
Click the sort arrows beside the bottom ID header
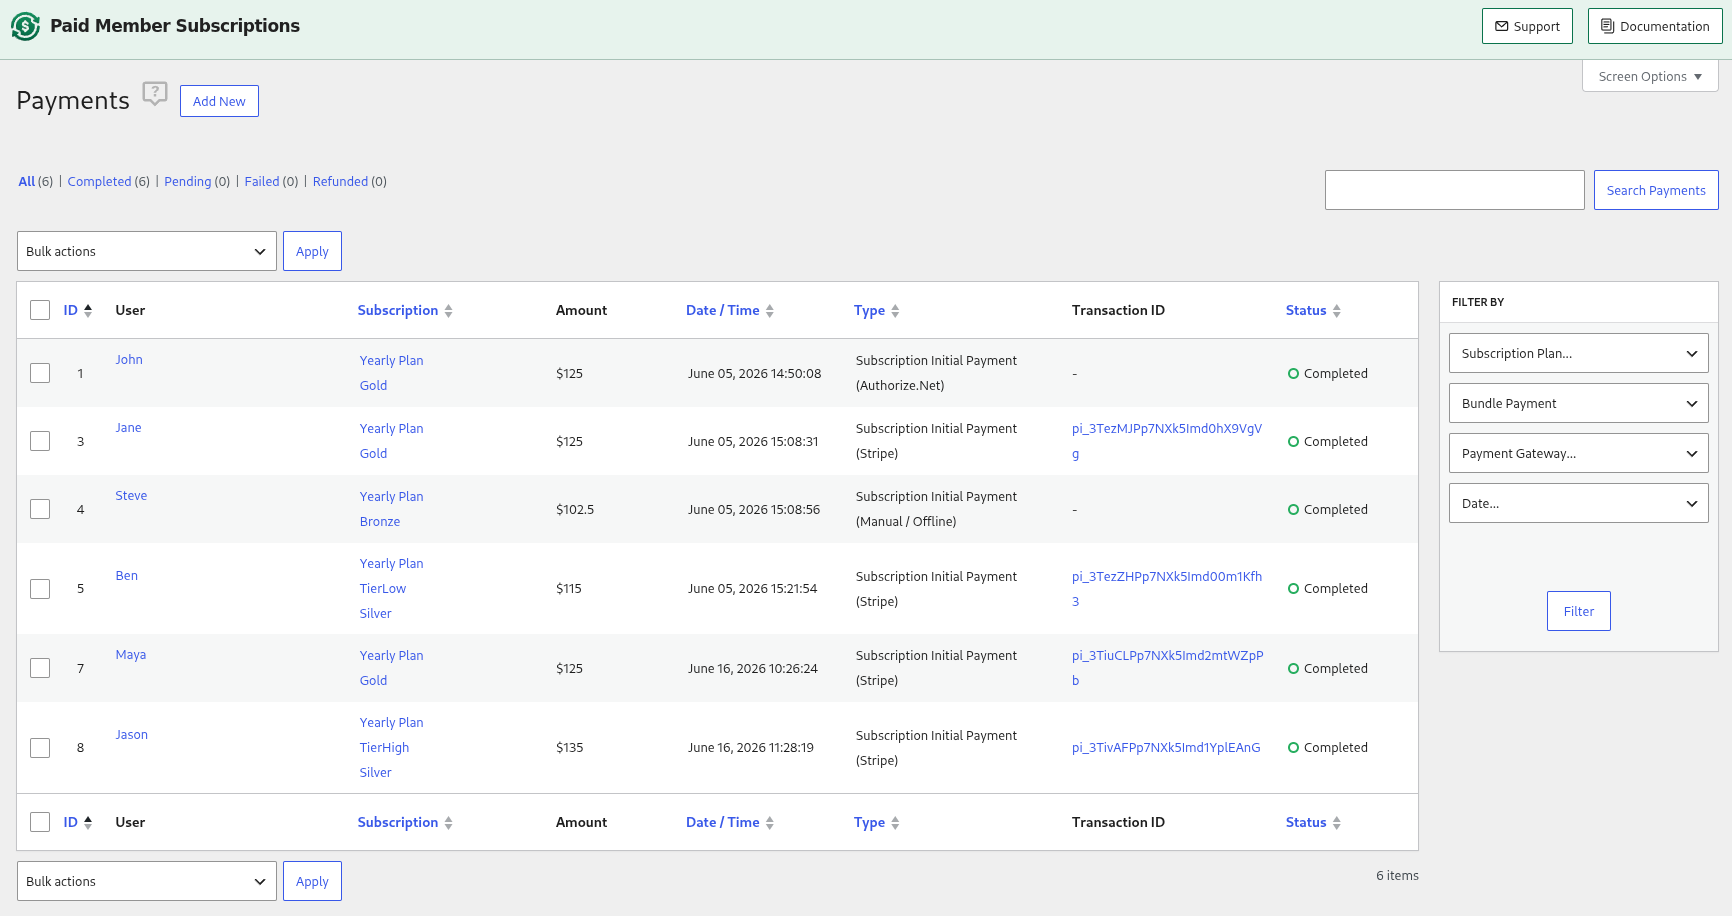point(88,823)
